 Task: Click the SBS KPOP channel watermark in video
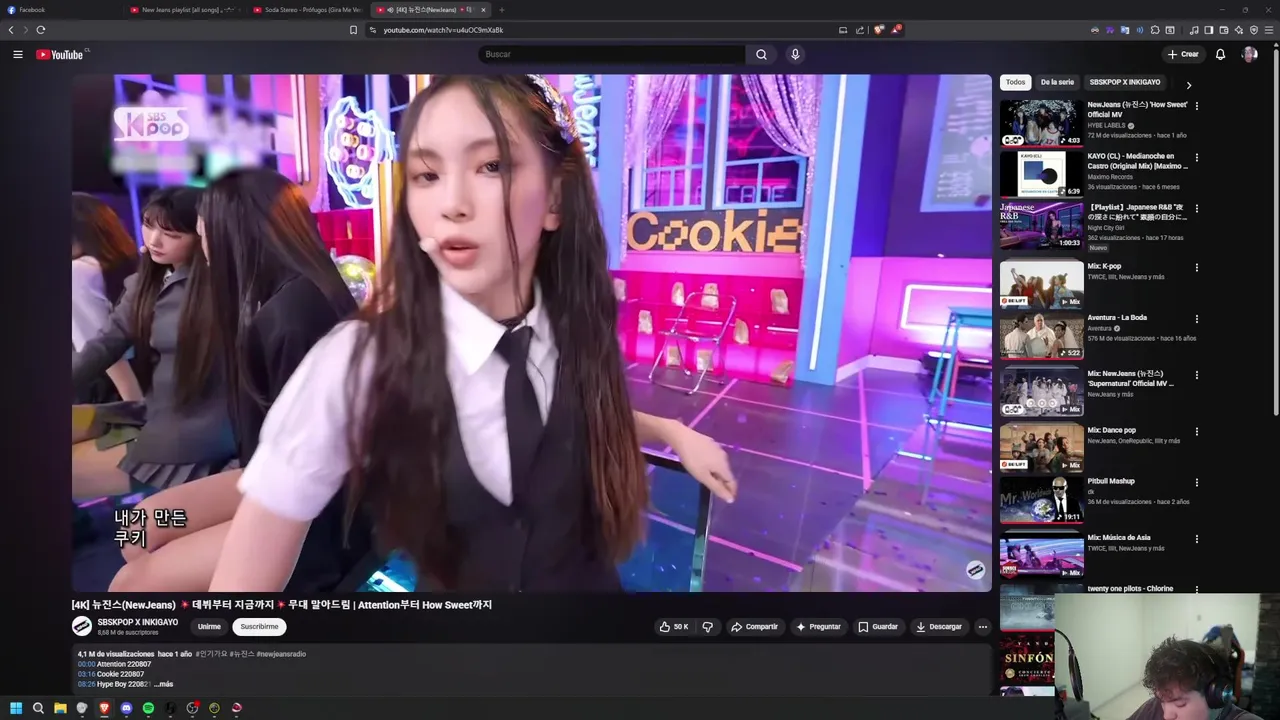tap(975, 570)
